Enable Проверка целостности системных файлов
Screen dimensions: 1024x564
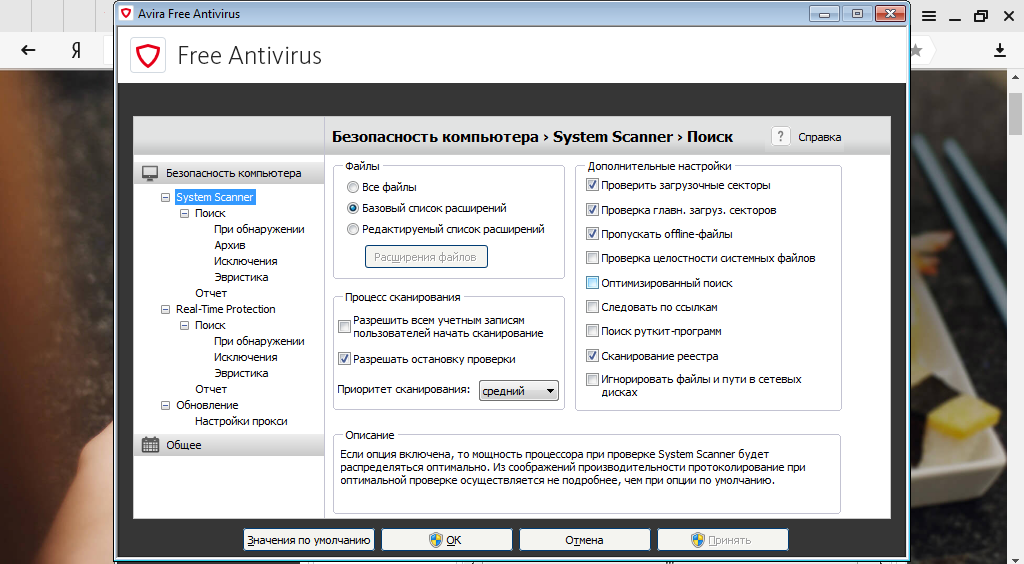click(x=592, y=258)
